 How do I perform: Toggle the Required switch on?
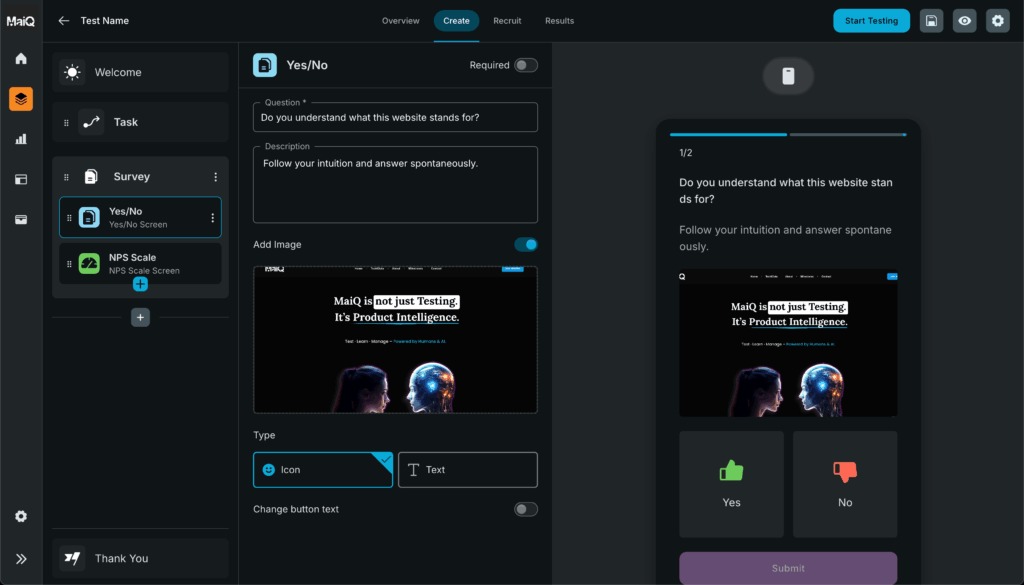click(x=525, y=65)
